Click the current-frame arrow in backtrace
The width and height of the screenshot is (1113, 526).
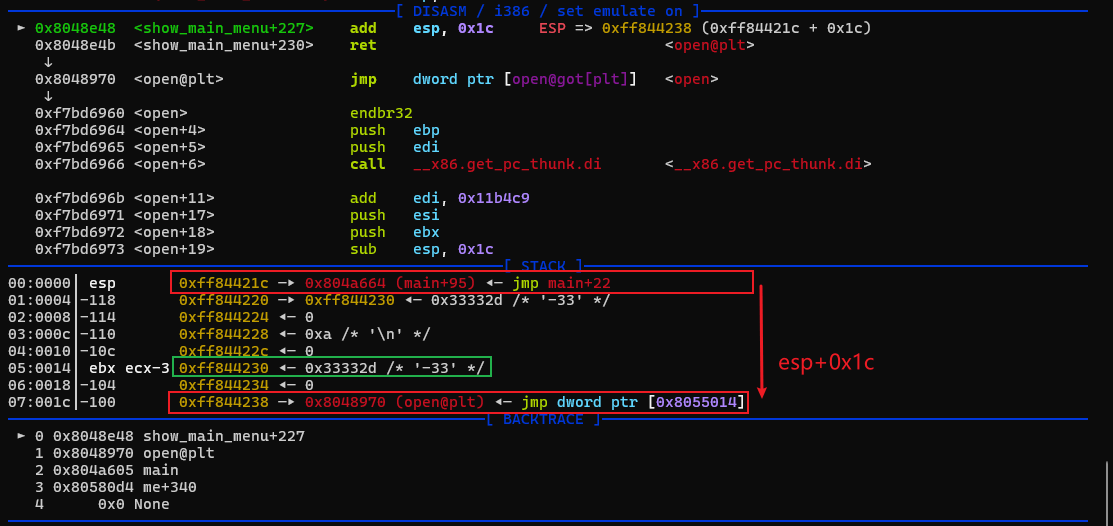[22, 436]
